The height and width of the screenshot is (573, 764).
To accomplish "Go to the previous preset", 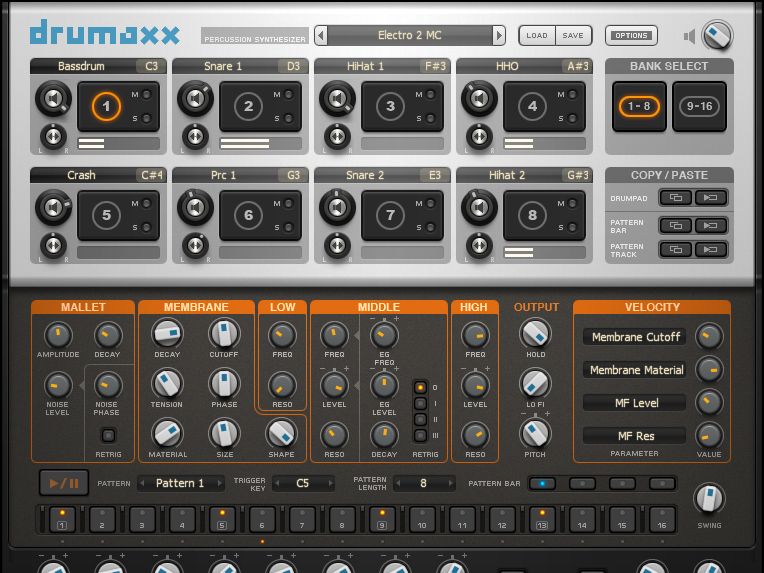I will pyautogui.click(x=321, y=36).
